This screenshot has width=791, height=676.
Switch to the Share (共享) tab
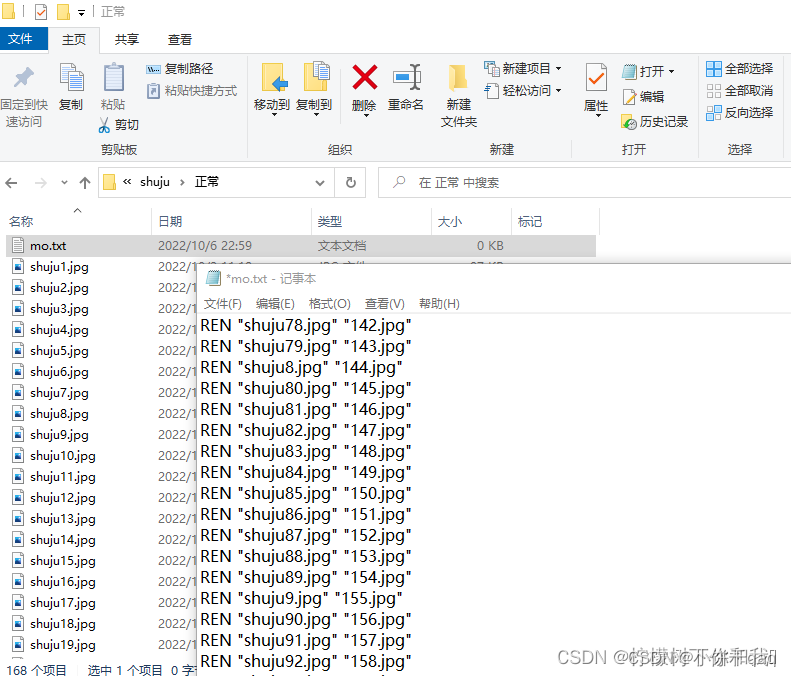click(127, 39)
